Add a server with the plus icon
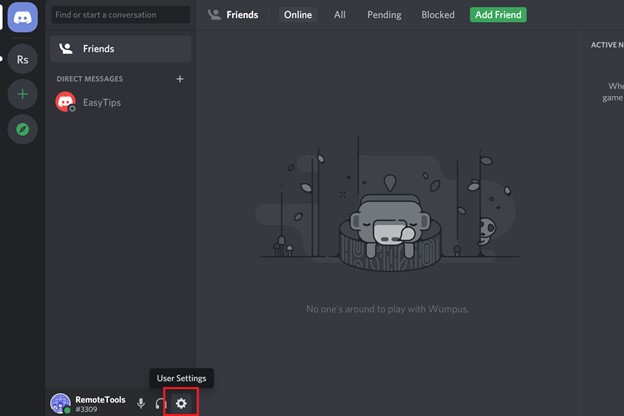This screenshot has height=416, width=624. click(23, 94)
